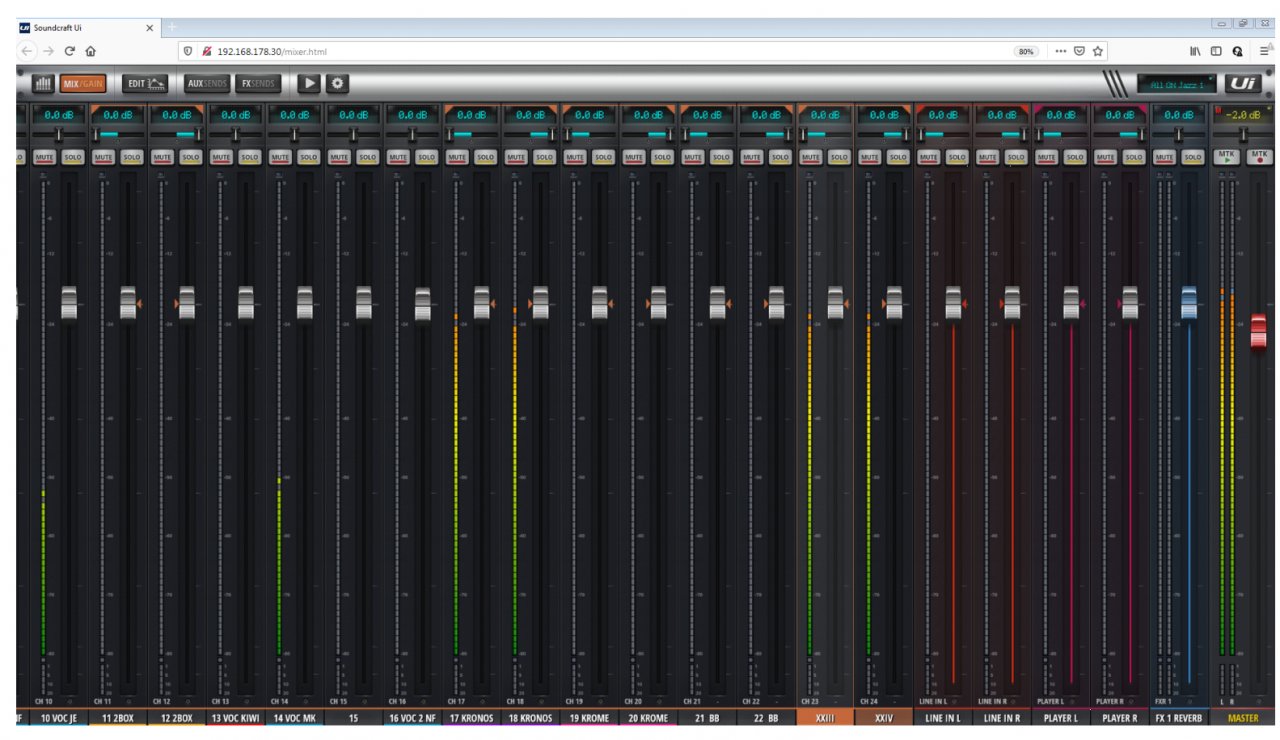Open the page actions three-dot menu

[1061, 51]
